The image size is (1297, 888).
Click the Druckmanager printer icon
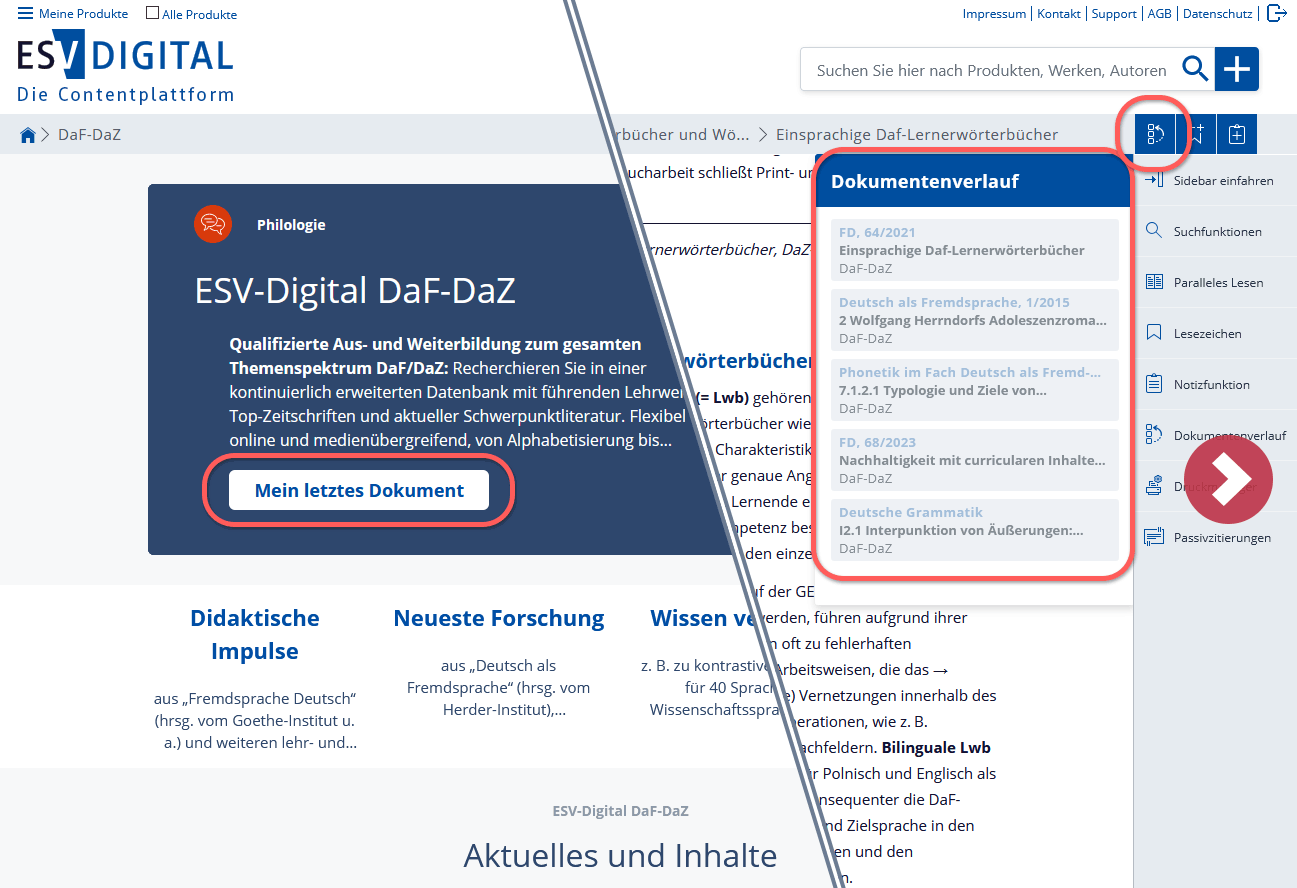[1154, 486]
